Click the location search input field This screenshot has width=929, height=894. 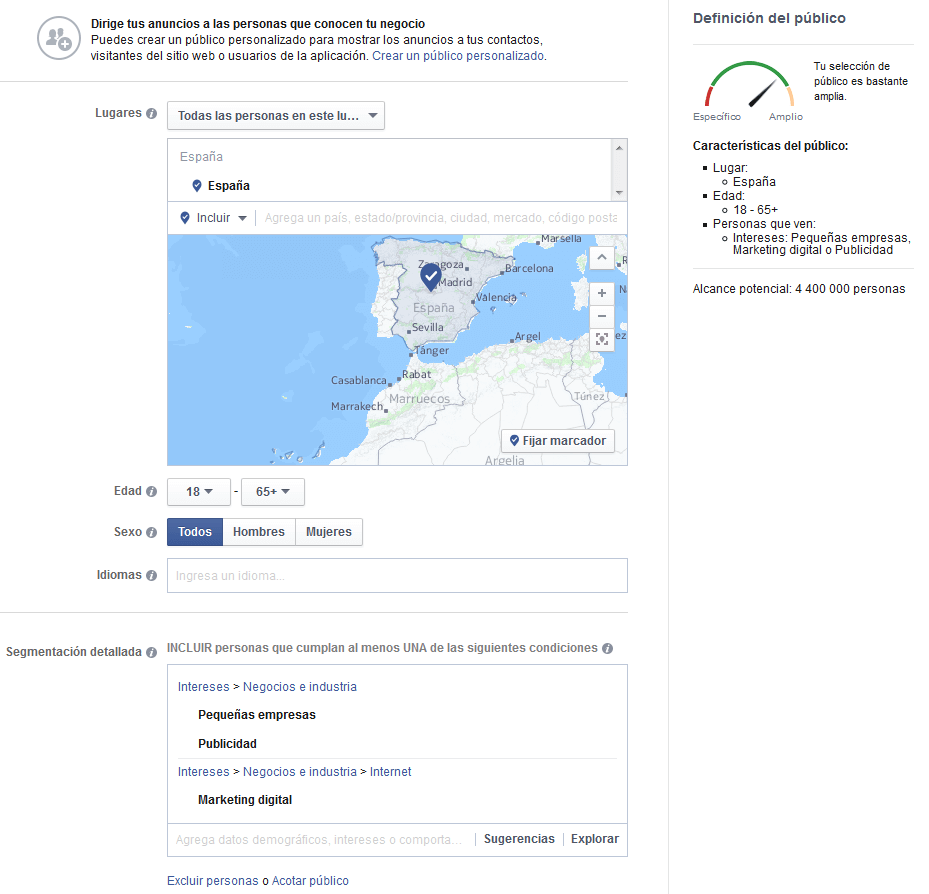point(441,218)
